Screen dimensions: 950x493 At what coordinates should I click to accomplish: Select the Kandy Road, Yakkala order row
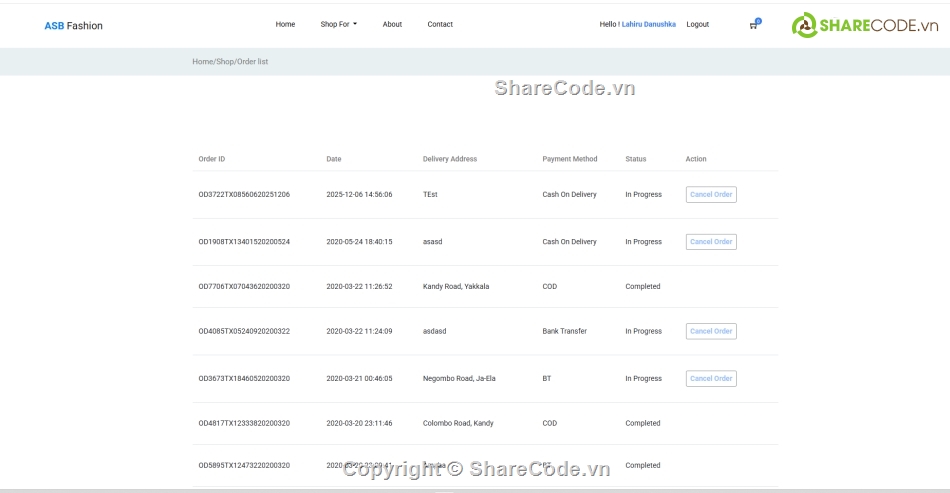click(455, 286)
